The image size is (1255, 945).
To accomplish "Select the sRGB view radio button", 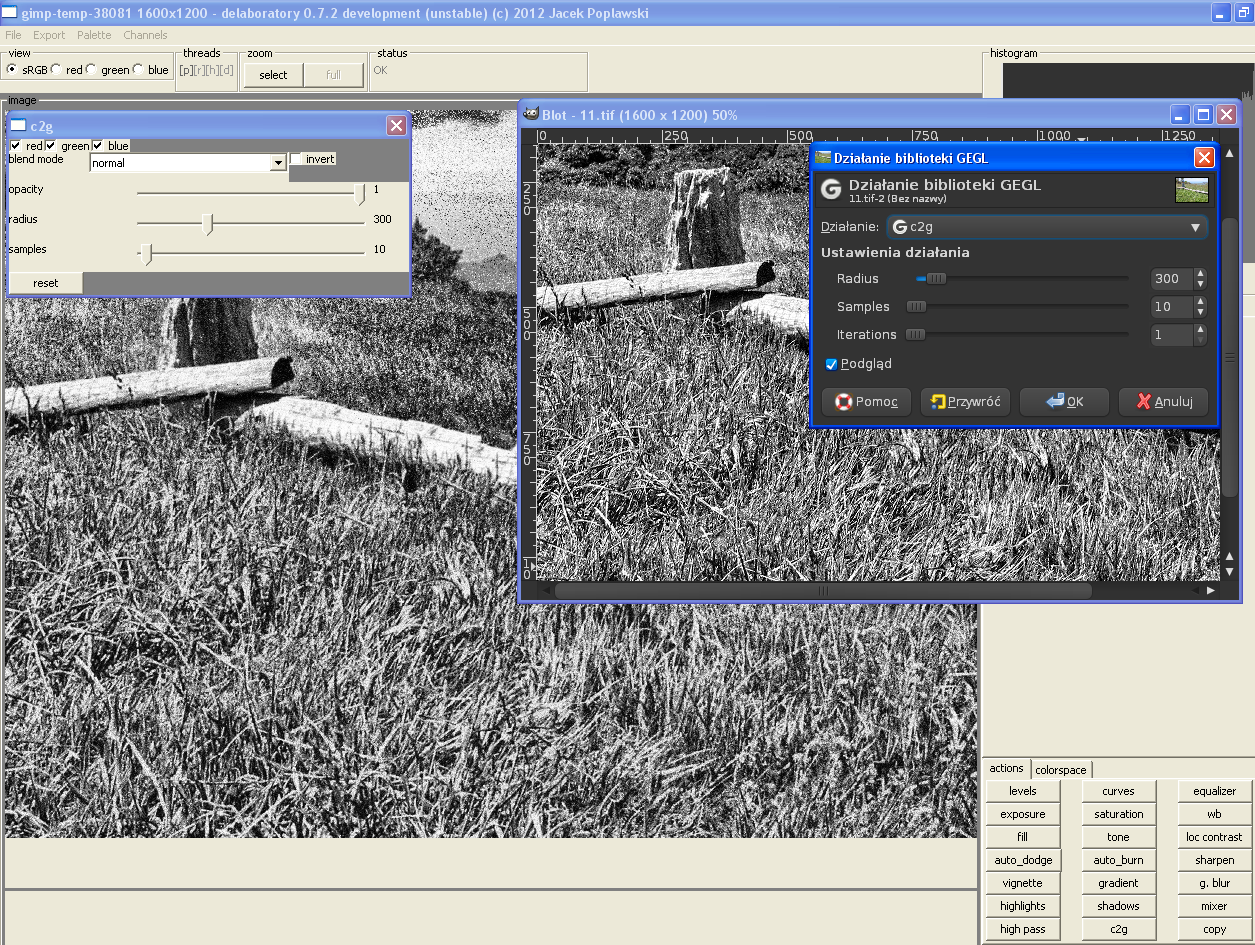I will click(12, 70).
